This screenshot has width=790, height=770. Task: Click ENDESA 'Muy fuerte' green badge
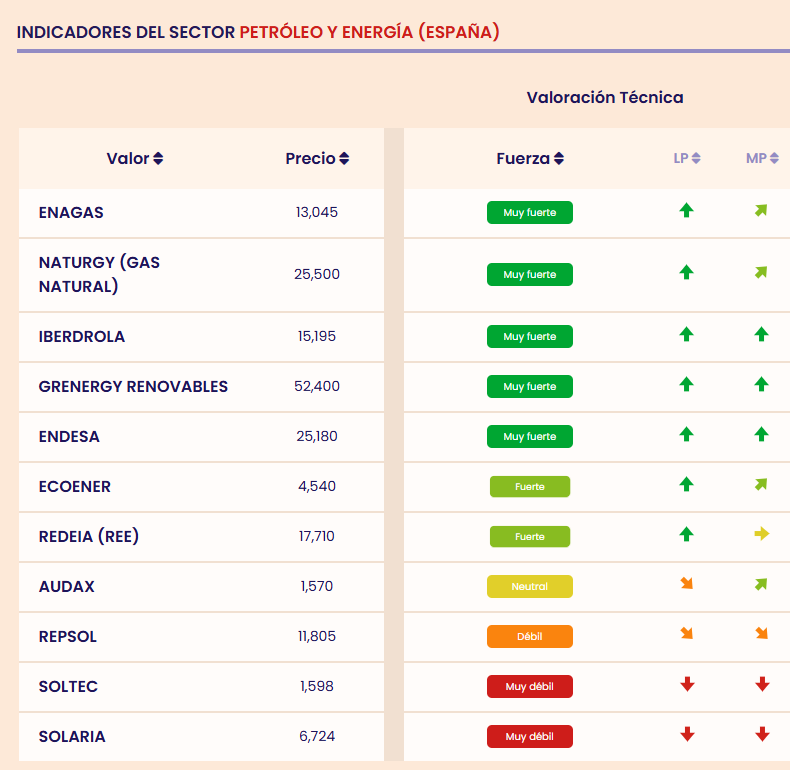530,437
